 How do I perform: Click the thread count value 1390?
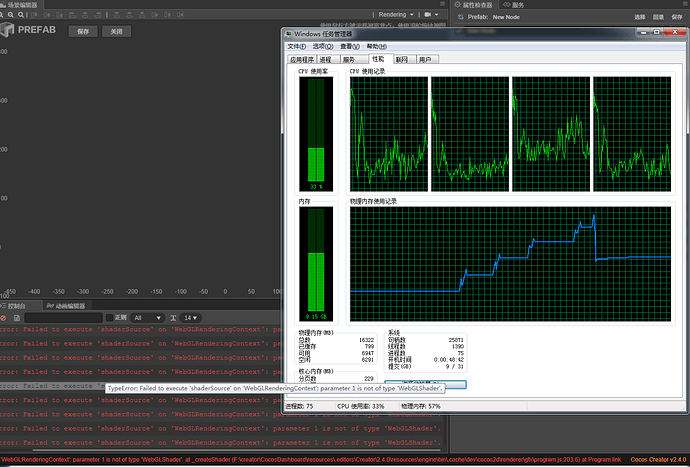[x=458, y=346]
